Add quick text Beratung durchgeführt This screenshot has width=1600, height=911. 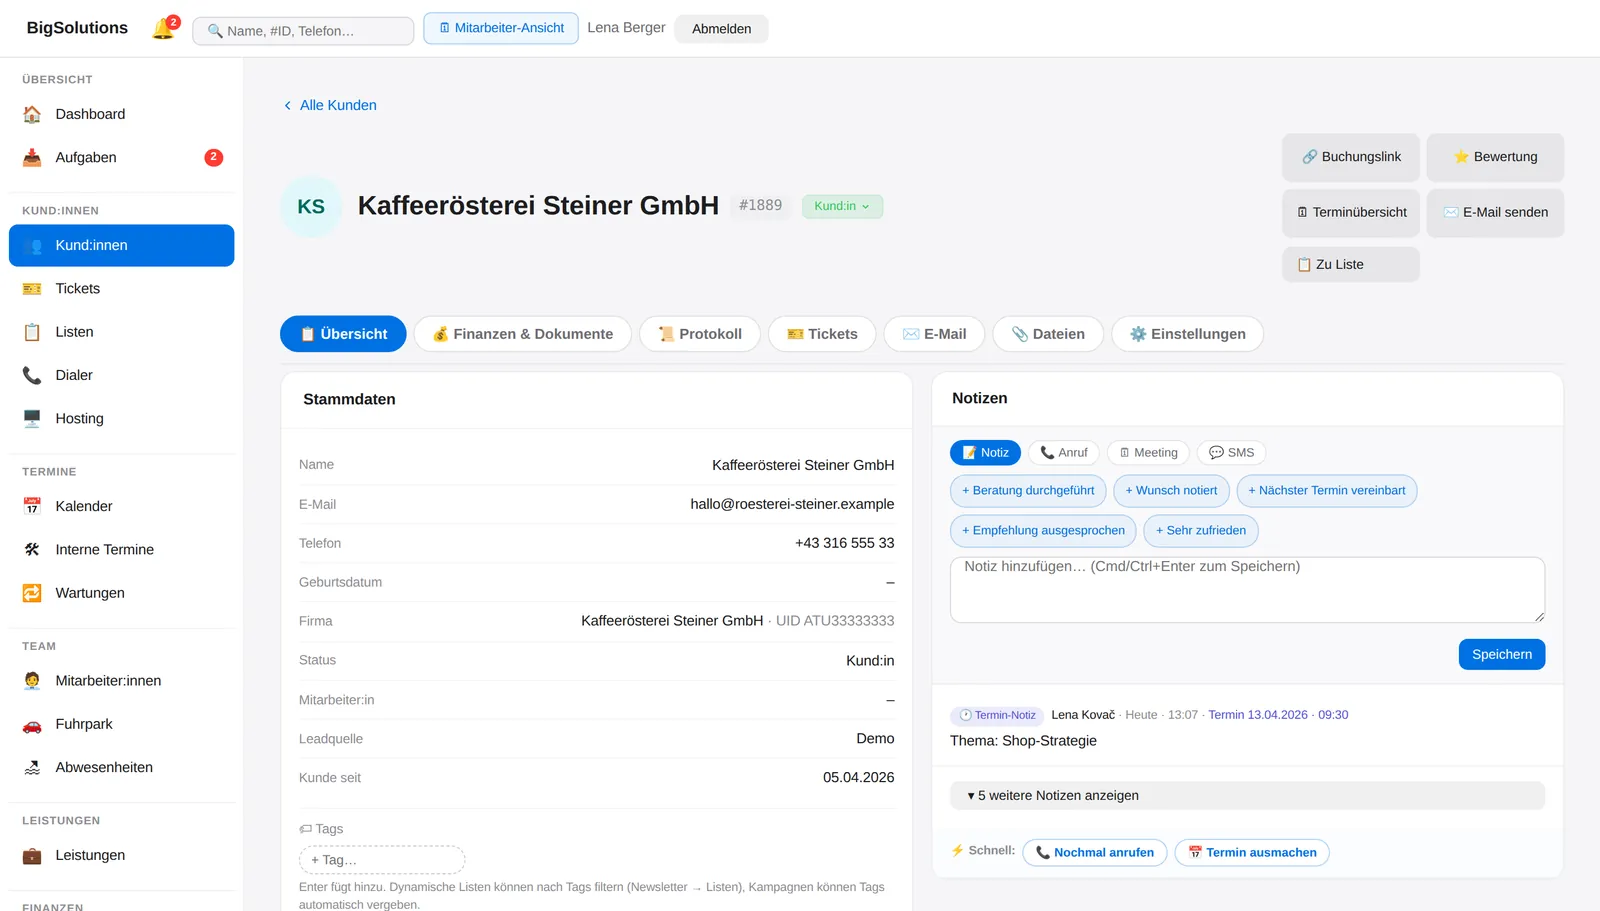pyautogui.click(x=1028, y=491)
